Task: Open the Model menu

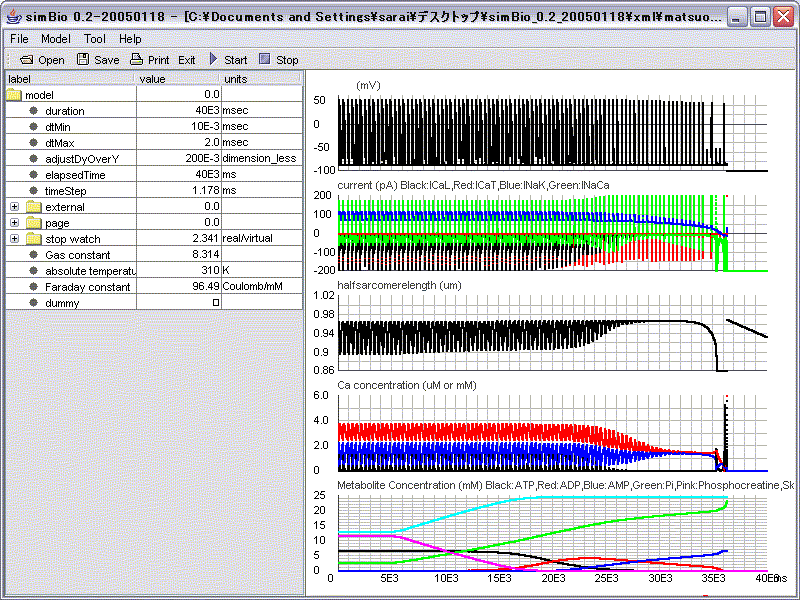Action: point(56,38)
